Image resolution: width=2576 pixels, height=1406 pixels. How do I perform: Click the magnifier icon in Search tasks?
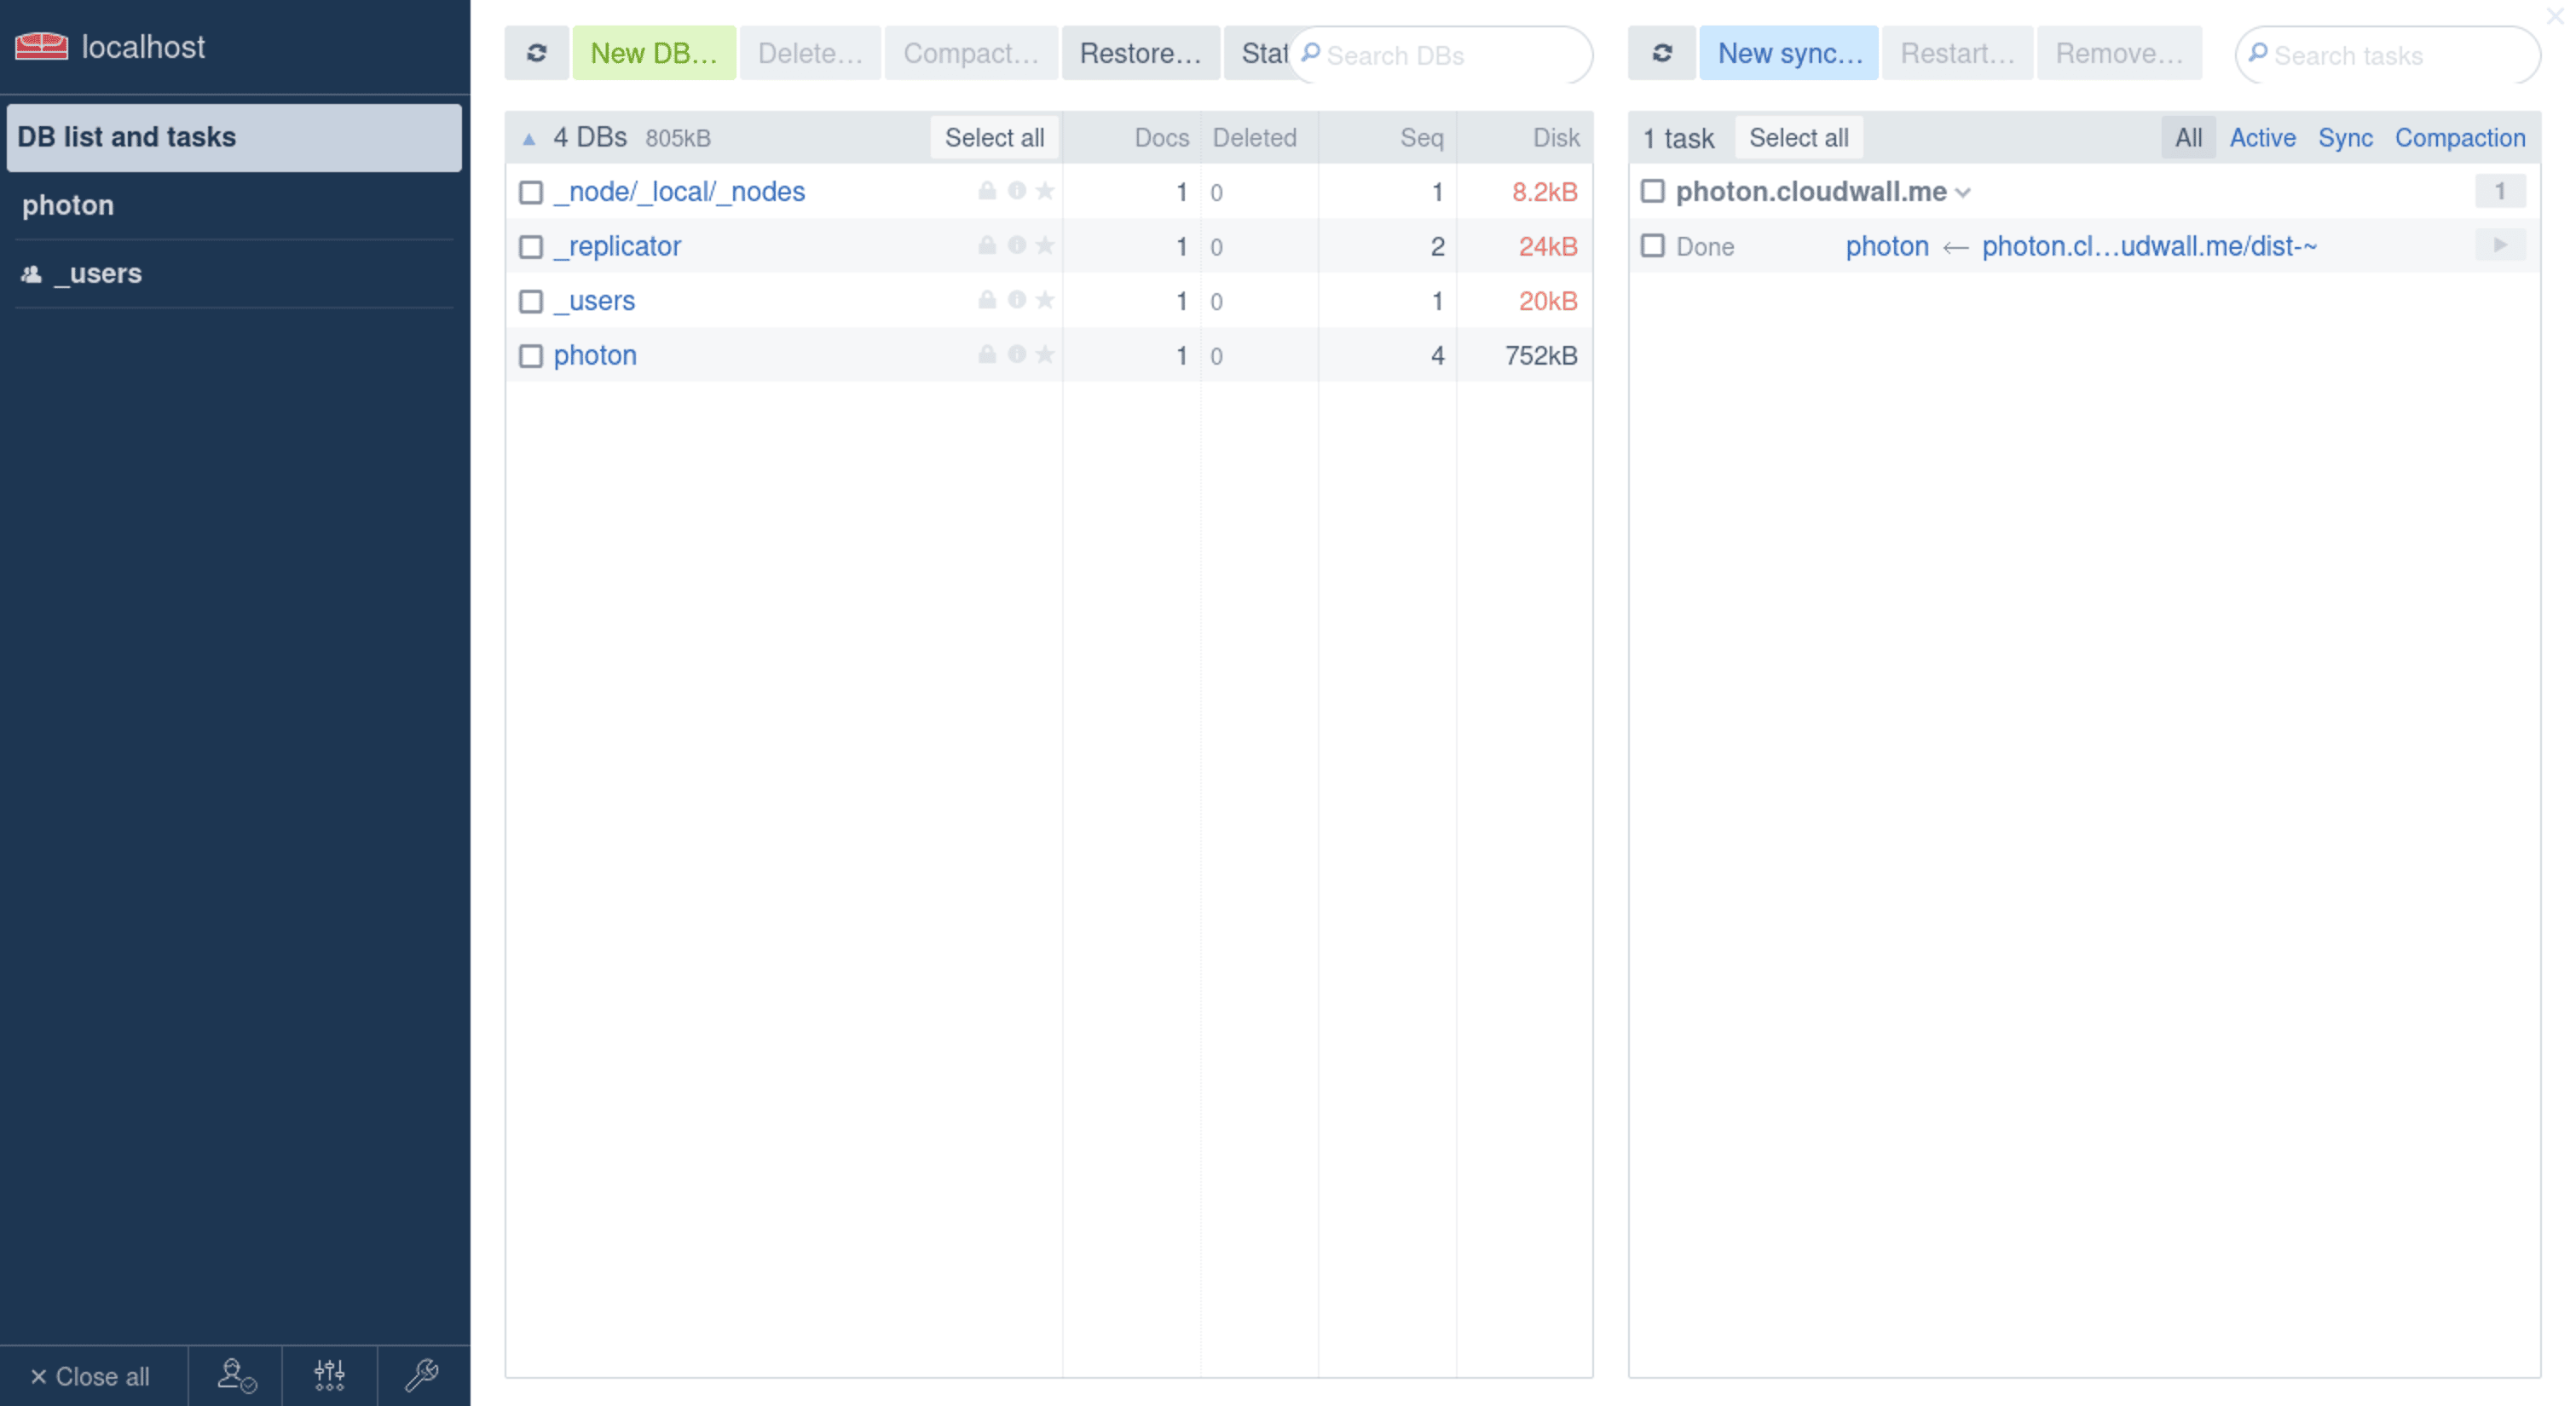click(2257, 53)
